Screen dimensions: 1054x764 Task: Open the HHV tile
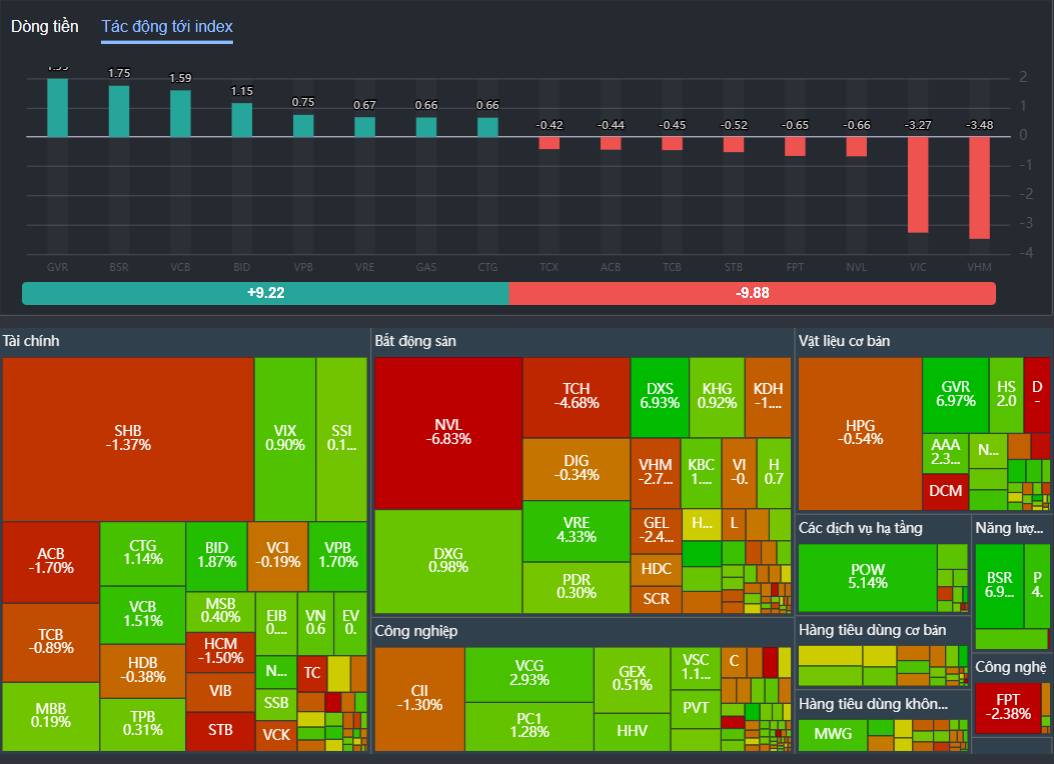tap(632, 732)
